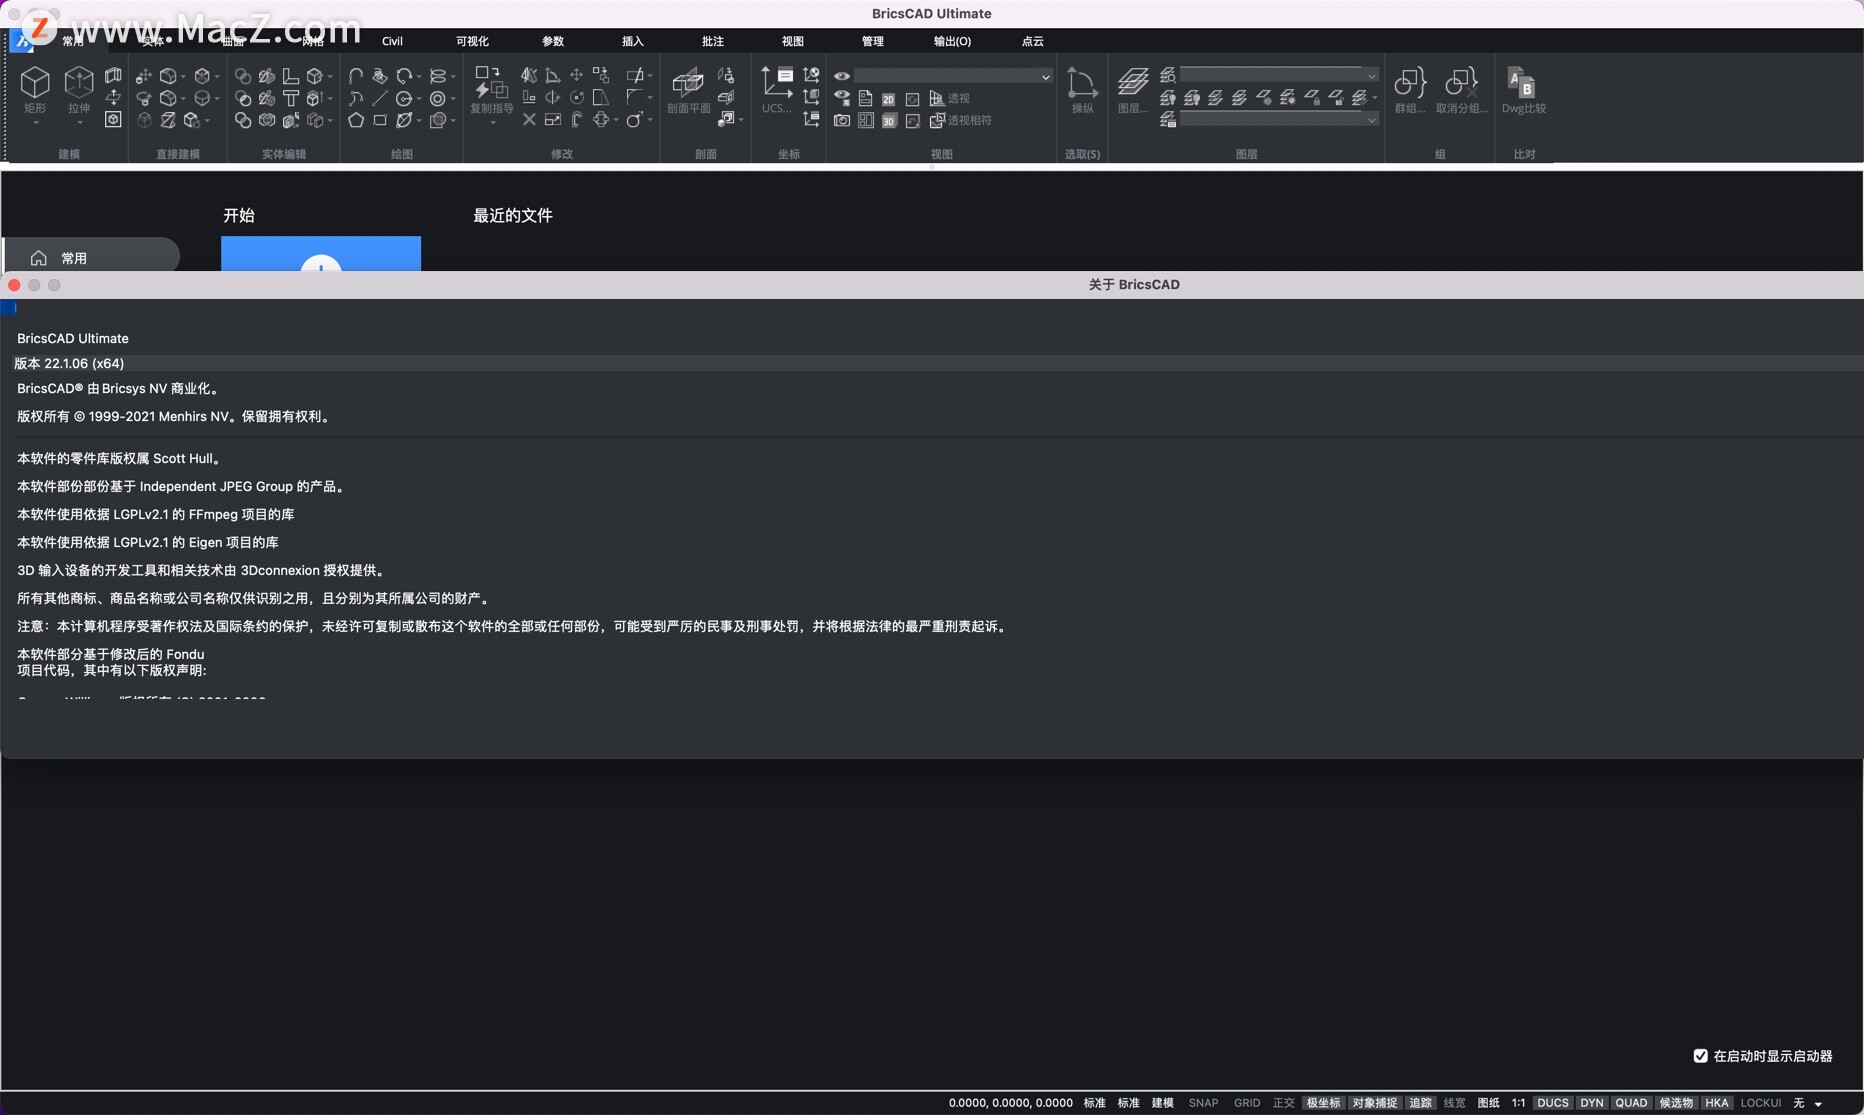Viewport: 1864px width, 1115px height.
Task: Toggle 候选物 in the status bar
Action: tap(1676, 1103)
